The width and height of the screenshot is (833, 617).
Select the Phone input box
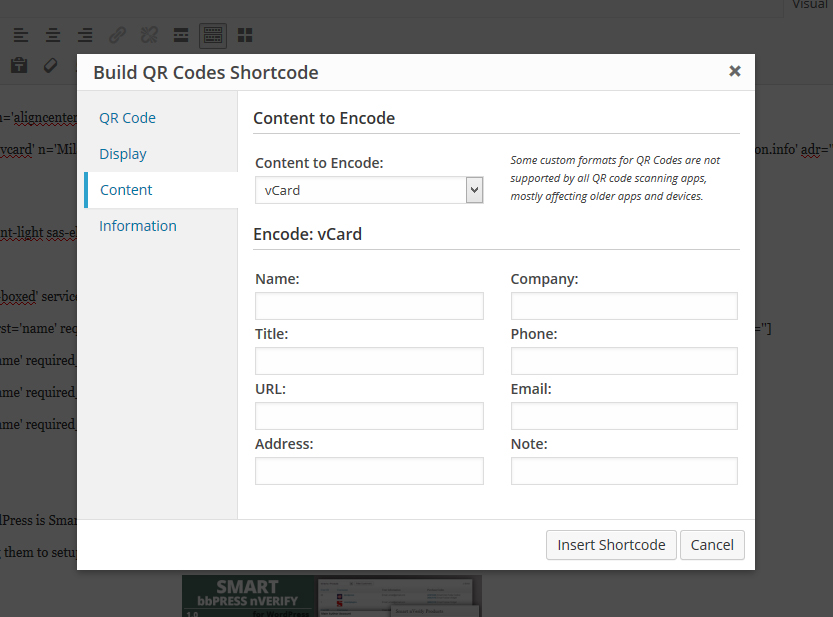tap(624, 361)
